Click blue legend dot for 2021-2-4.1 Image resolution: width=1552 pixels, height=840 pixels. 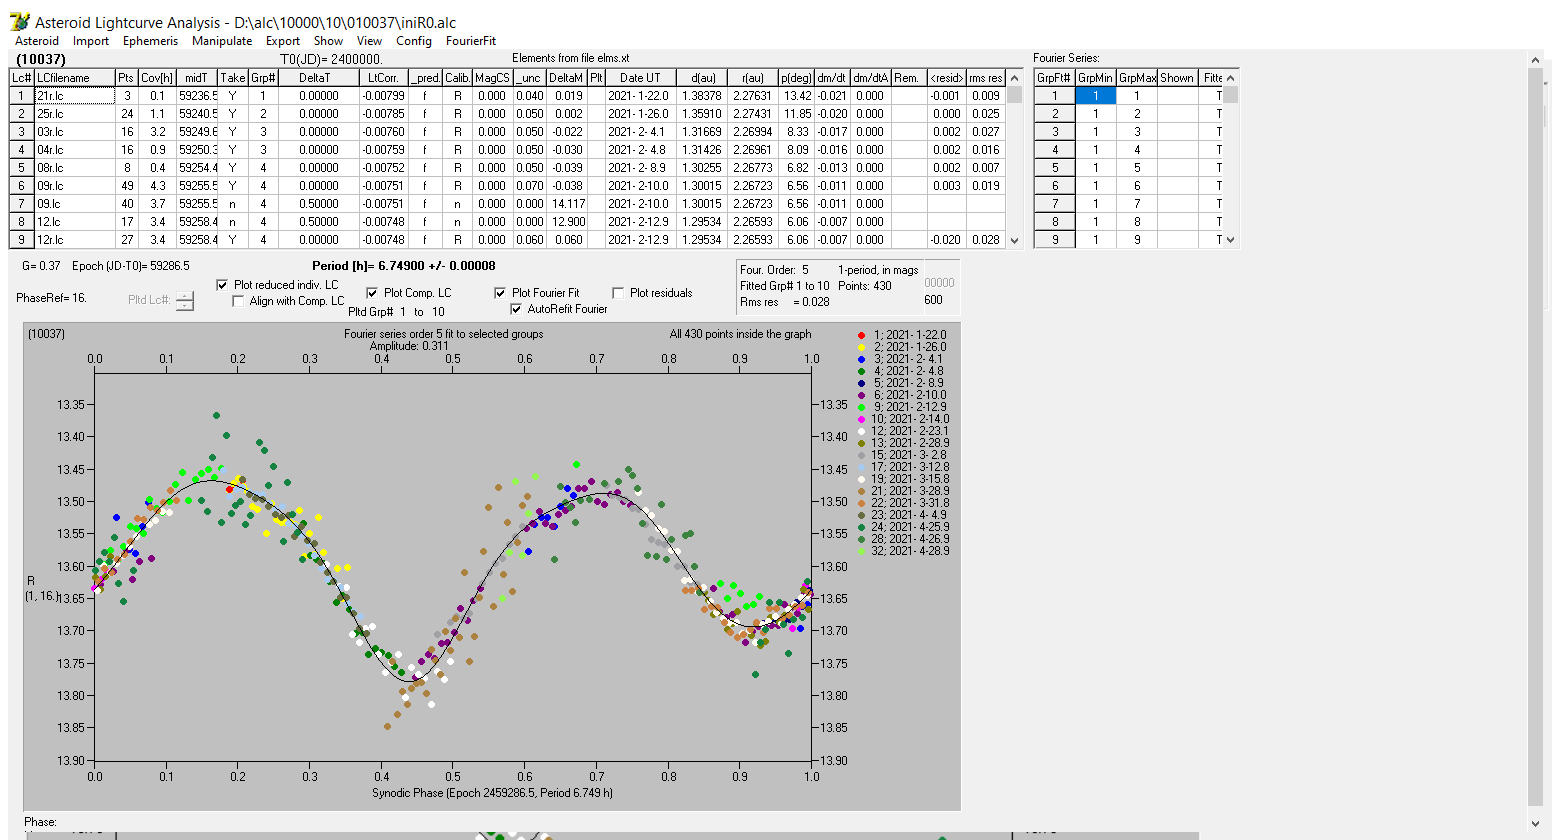[x=861, y=359]
